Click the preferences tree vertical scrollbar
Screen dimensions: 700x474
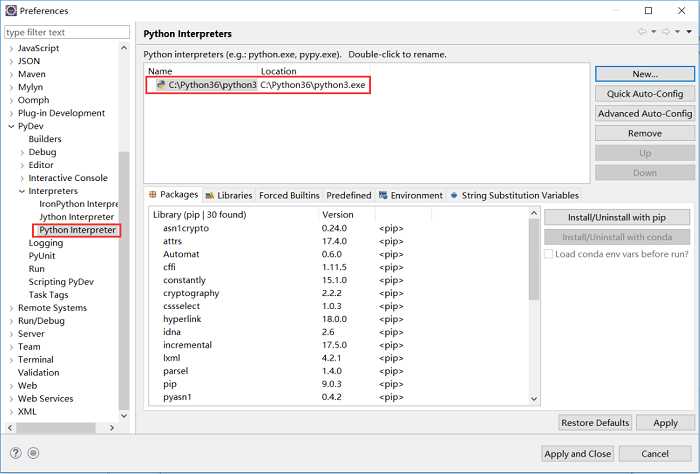coord(124,281)
